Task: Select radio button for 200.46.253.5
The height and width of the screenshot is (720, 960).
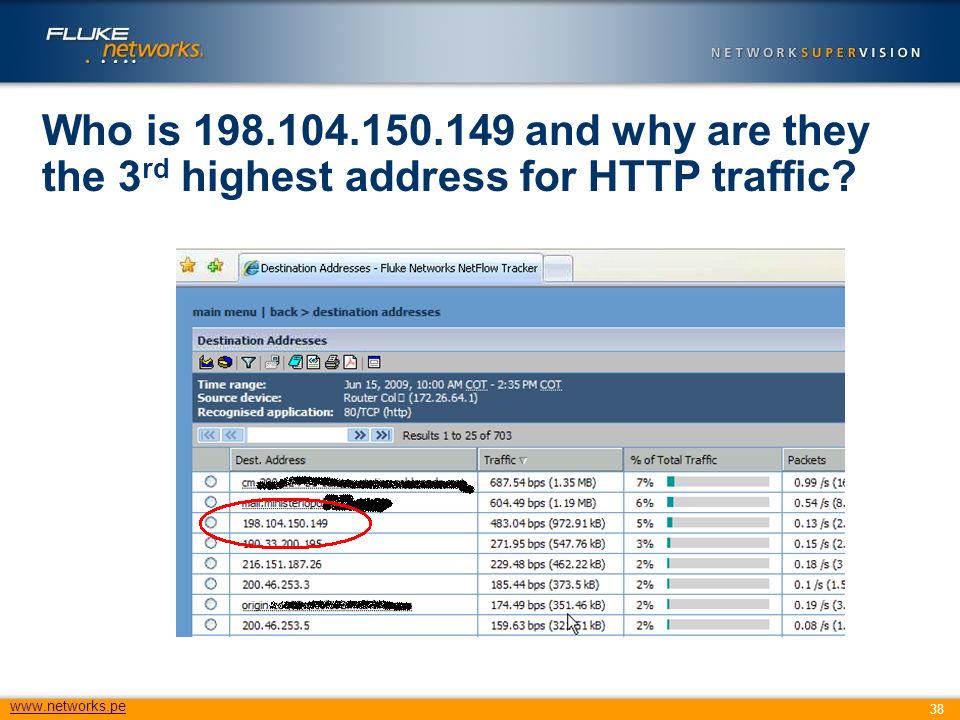Action: click(211, 624)
